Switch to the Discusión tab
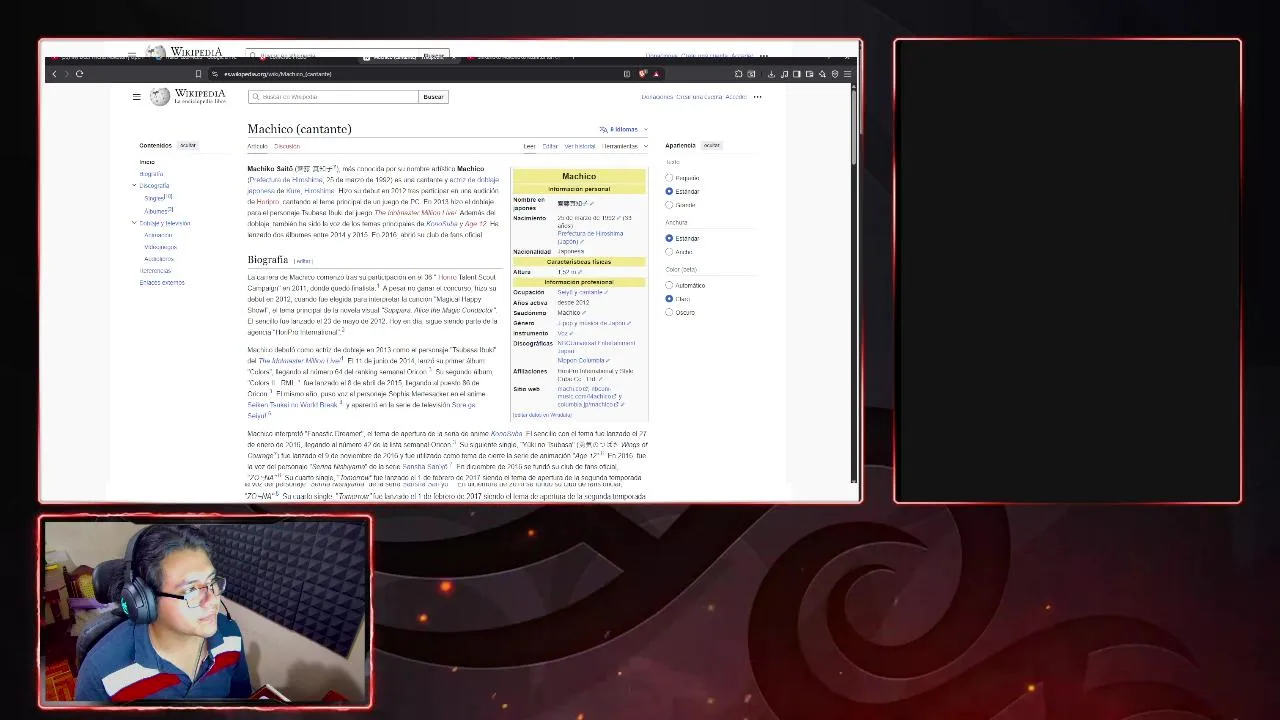Image resolution: width=1280 pixels, height=720 pixels. click(x=287, y=146)
